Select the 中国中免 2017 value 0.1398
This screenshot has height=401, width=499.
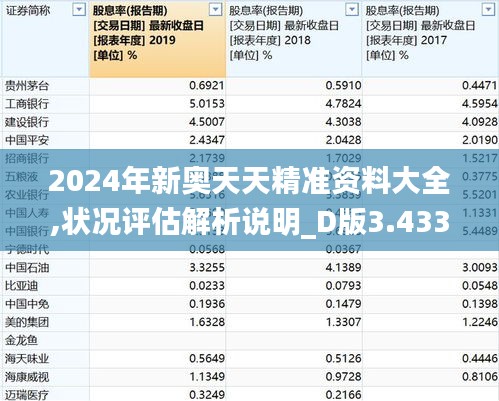[480, 304]
